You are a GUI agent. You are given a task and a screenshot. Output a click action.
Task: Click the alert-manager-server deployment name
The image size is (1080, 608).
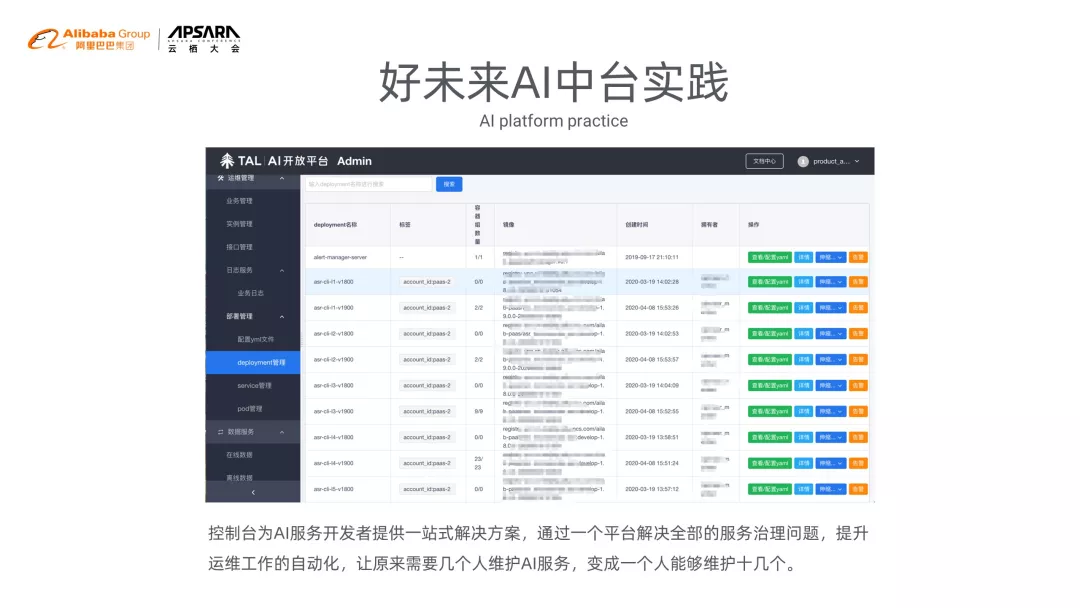(340, 258)
